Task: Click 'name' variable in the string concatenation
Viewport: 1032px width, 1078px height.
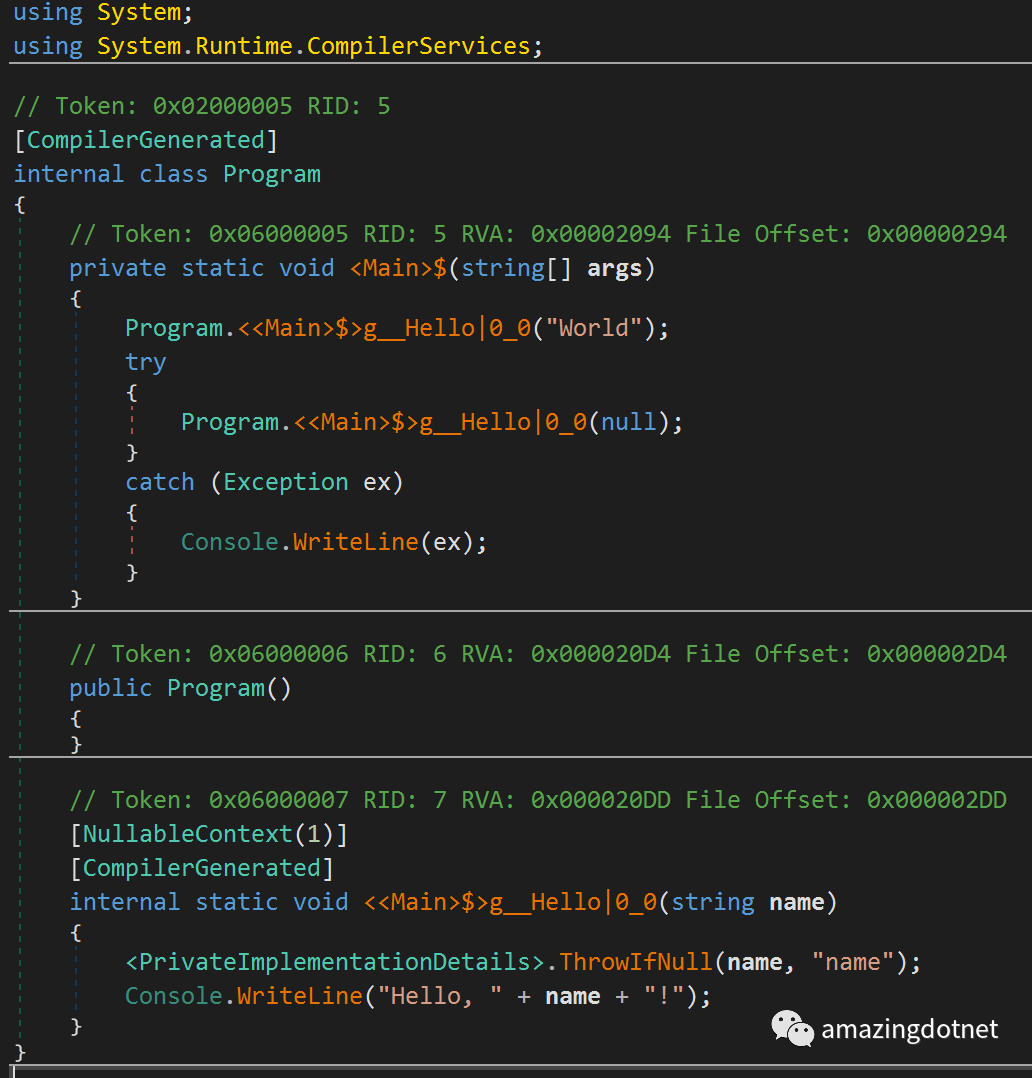Action: 572,996
